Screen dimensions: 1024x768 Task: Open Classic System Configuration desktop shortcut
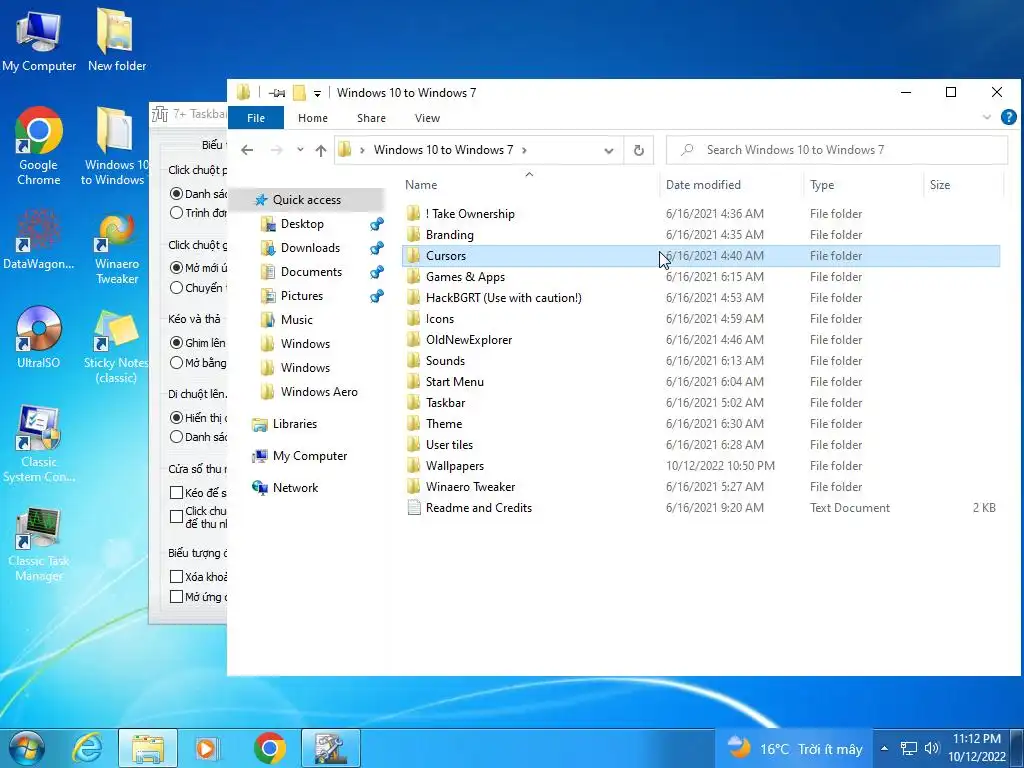click(x=39, y=444)
